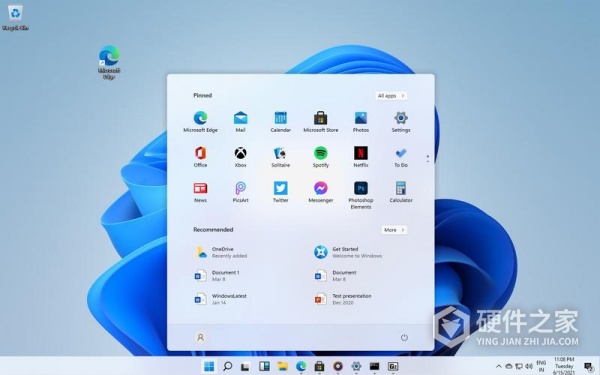This screenshot has width=600, height=375.
Task: Open the Xbox app
Action: click(240, 157)
